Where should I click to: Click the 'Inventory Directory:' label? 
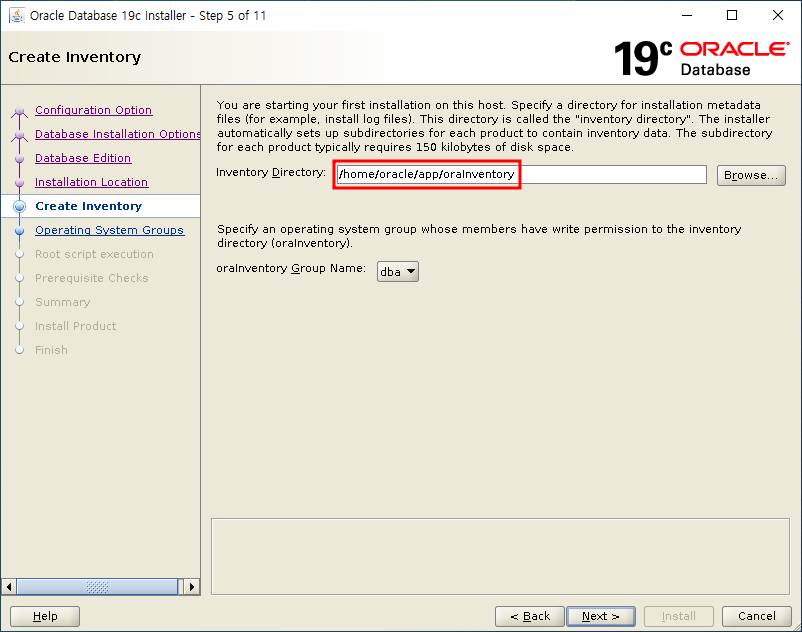(x=271, y=172)
